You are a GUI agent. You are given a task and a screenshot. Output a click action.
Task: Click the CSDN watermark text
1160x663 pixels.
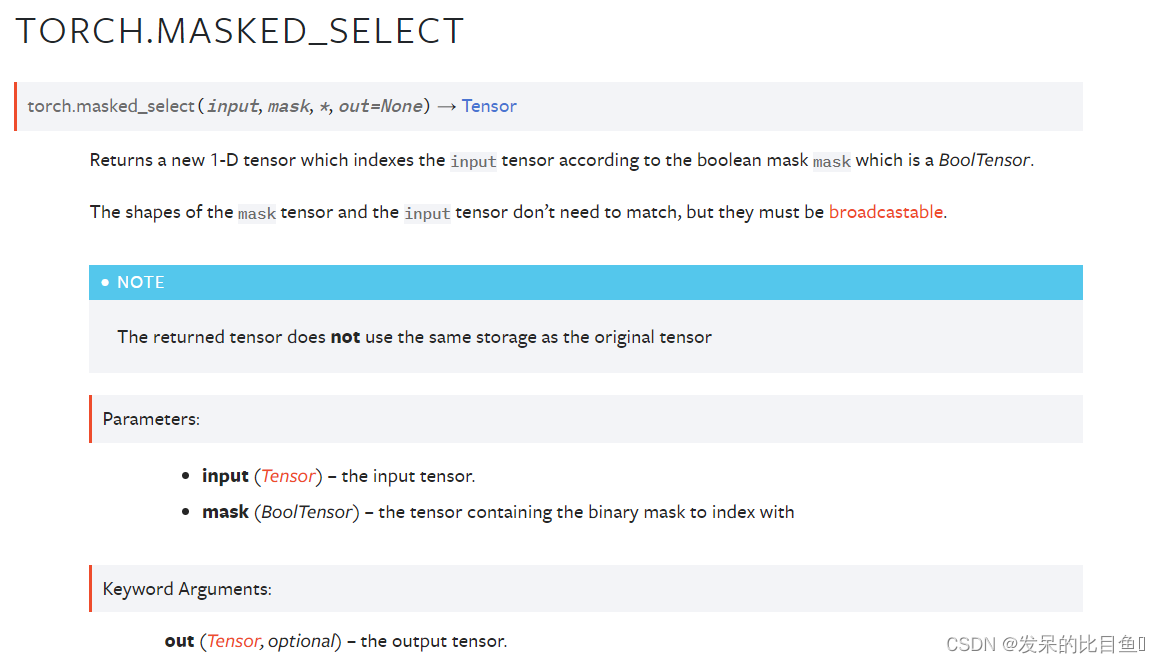click(x=1045, y=644)
